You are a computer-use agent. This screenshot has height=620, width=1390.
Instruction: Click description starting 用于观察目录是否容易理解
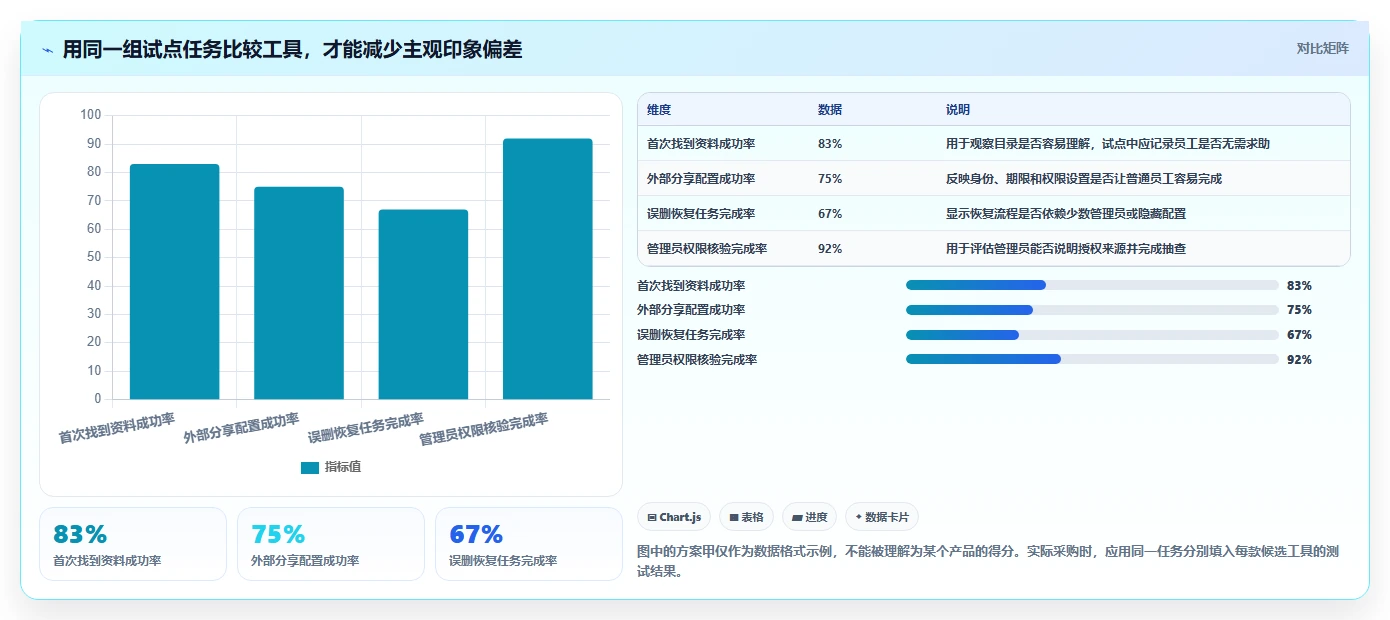1108,144
